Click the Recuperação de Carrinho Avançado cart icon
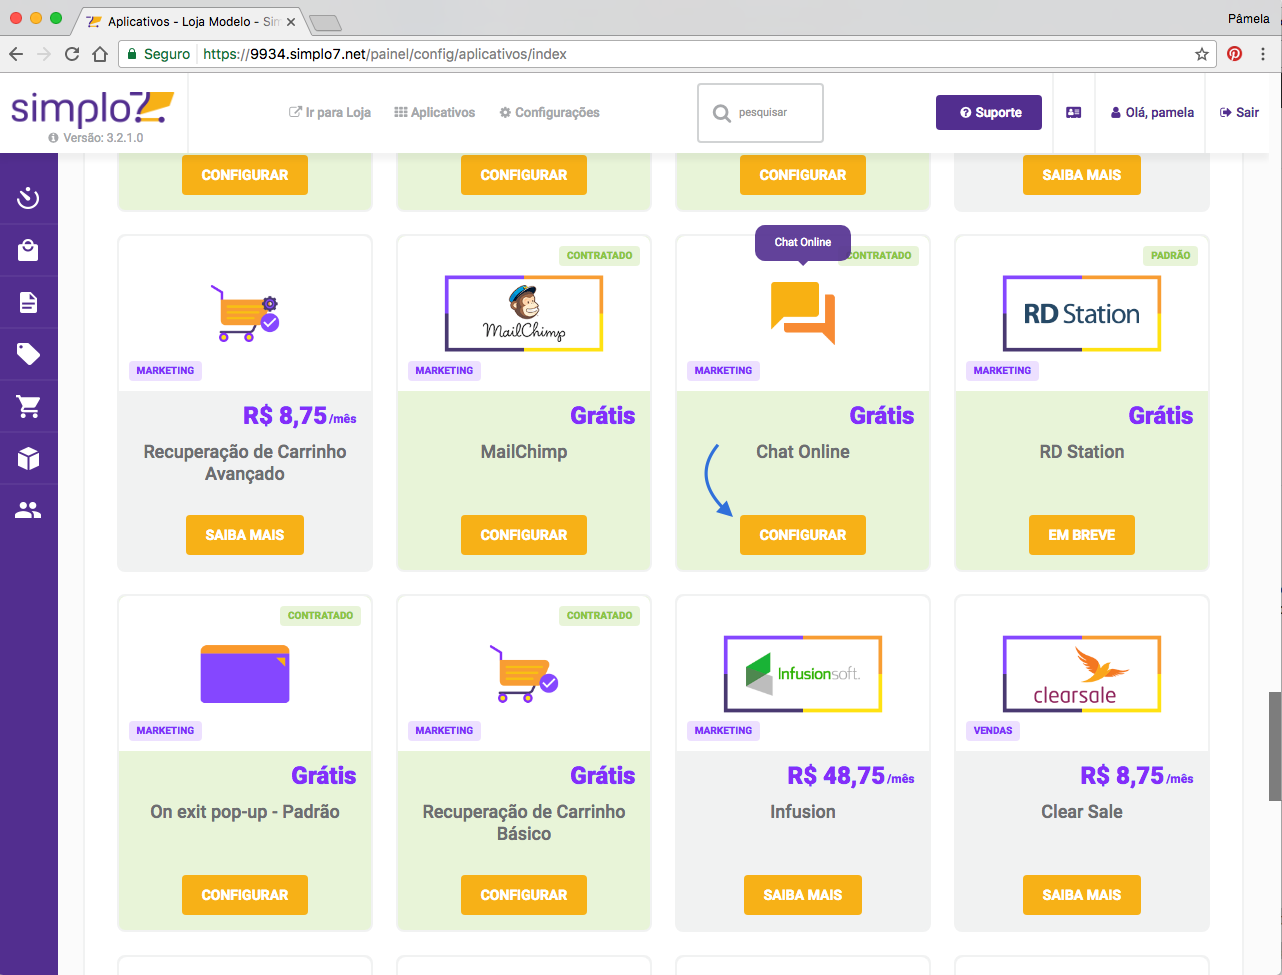The image size is (1282, 975). (x=245, y=313)
